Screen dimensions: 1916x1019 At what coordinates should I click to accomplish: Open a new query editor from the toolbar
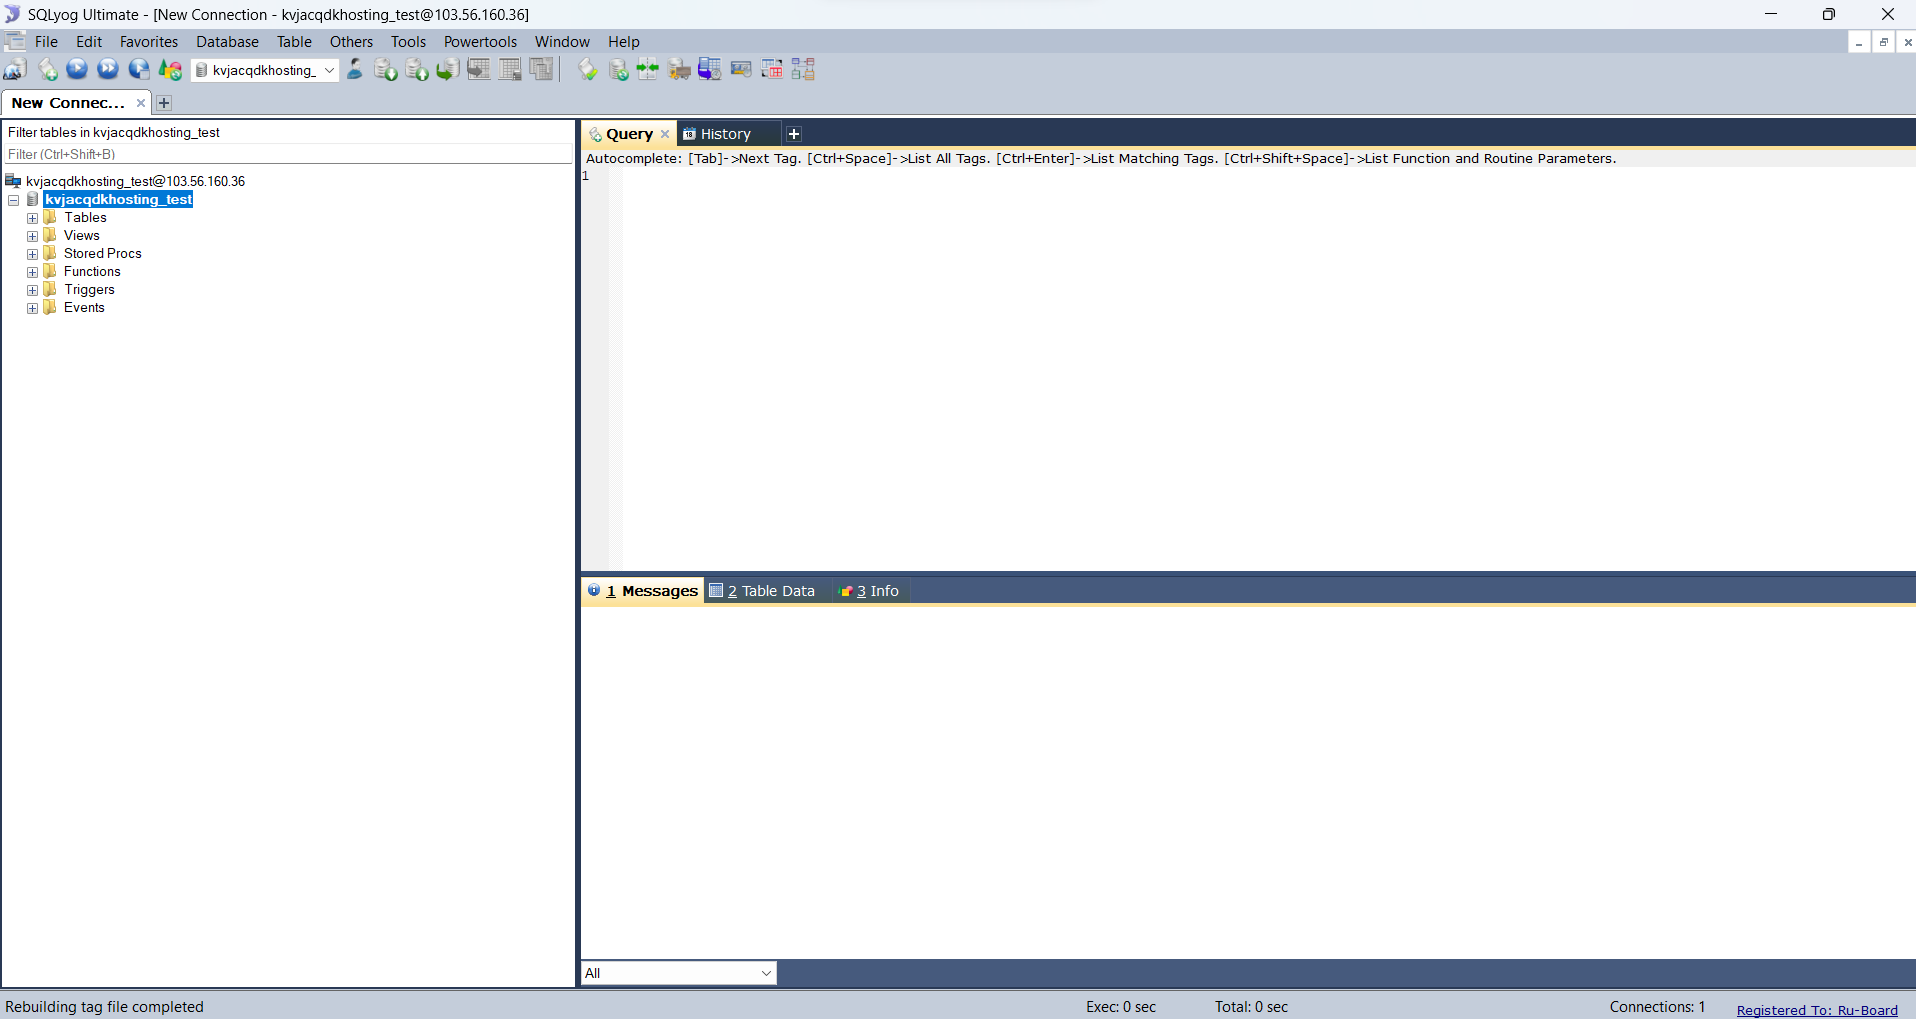(47, 70)
